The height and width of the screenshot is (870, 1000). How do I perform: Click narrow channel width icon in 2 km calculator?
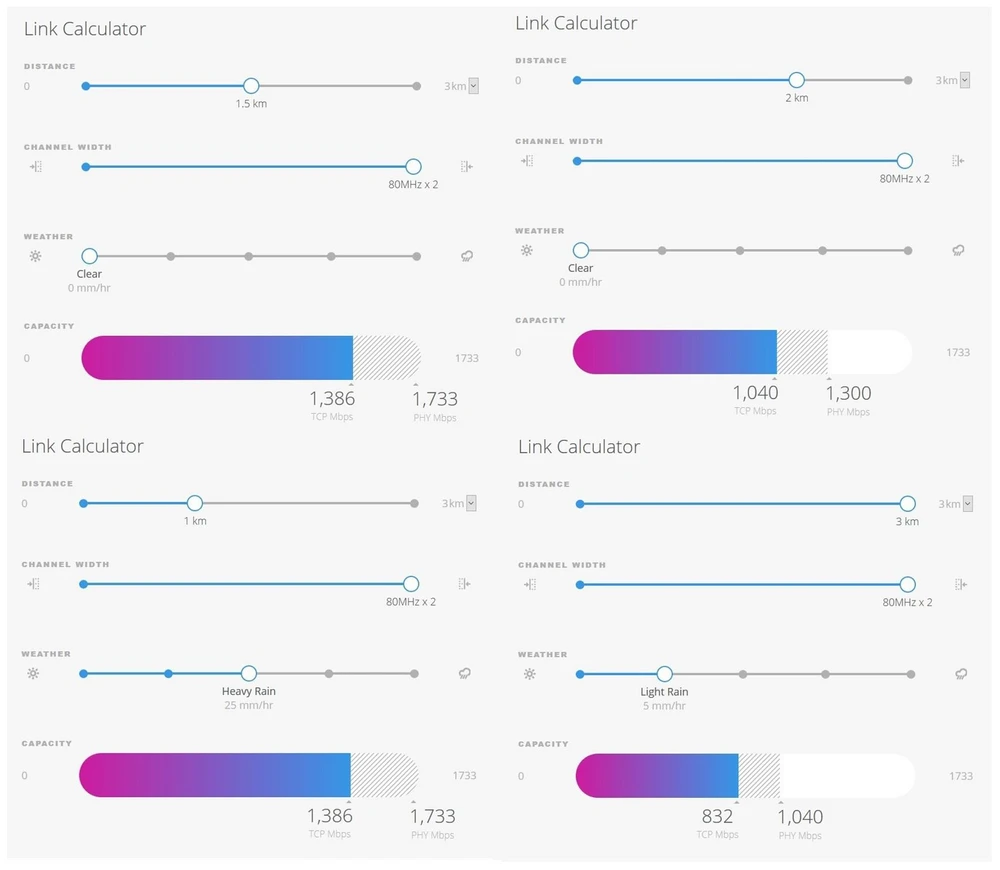click(527, 160)
